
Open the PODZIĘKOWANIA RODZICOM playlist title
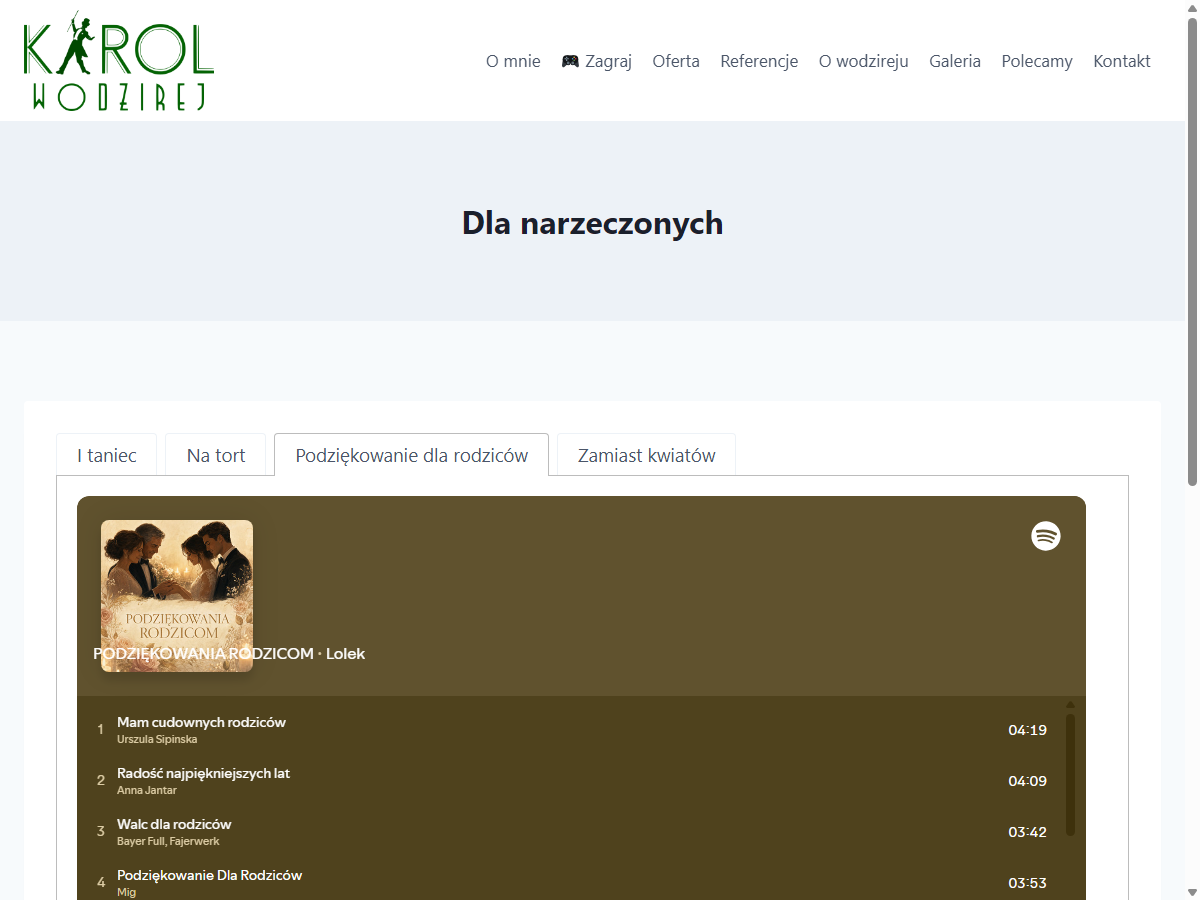click(203, 654)
